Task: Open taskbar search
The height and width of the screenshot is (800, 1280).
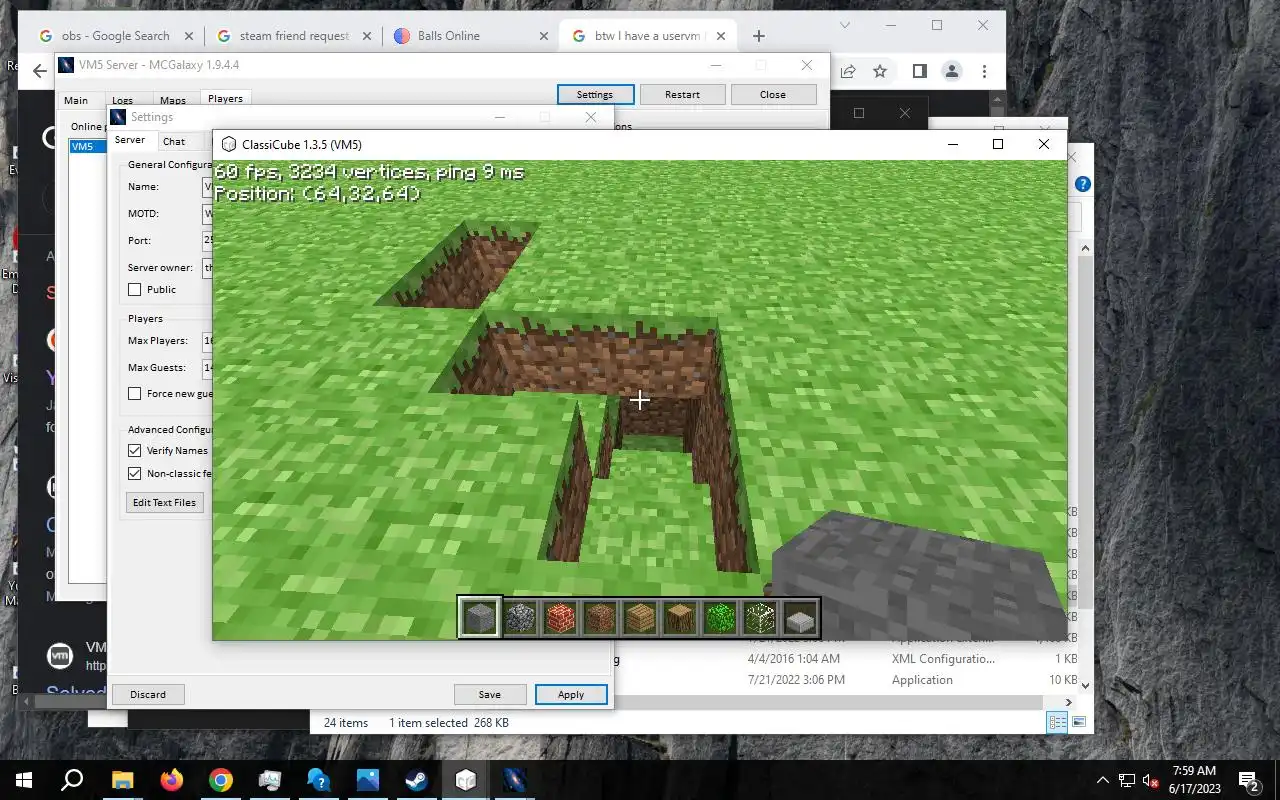Action: pos(72,780)
